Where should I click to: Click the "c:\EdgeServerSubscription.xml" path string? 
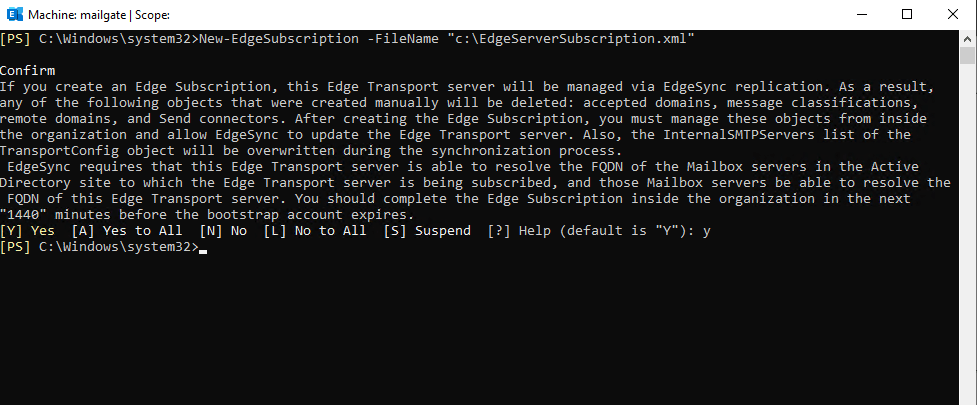click(570, 39)
